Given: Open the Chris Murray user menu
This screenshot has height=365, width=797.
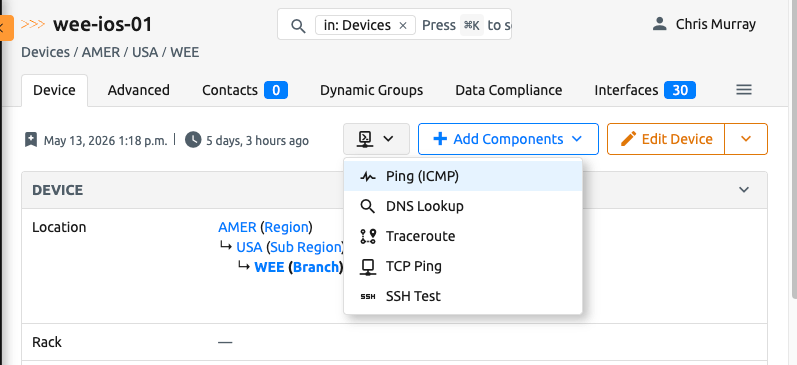Looking at the screenshot, I should [x=704, y=24].
